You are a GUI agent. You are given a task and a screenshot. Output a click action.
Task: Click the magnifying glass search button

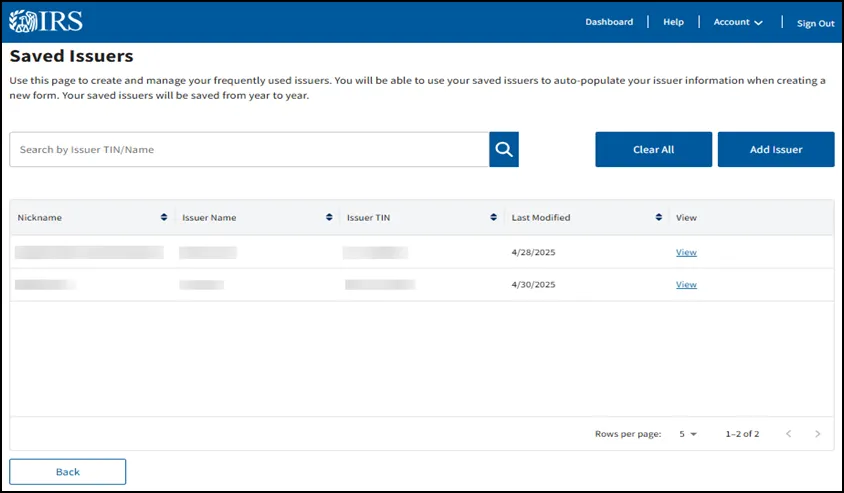504,149
